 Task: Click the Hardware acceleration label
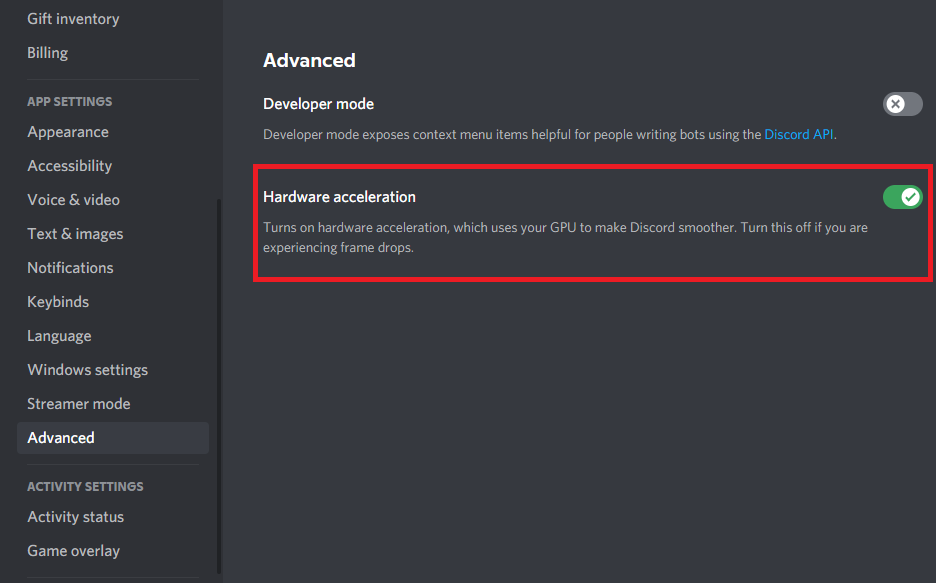339,197
